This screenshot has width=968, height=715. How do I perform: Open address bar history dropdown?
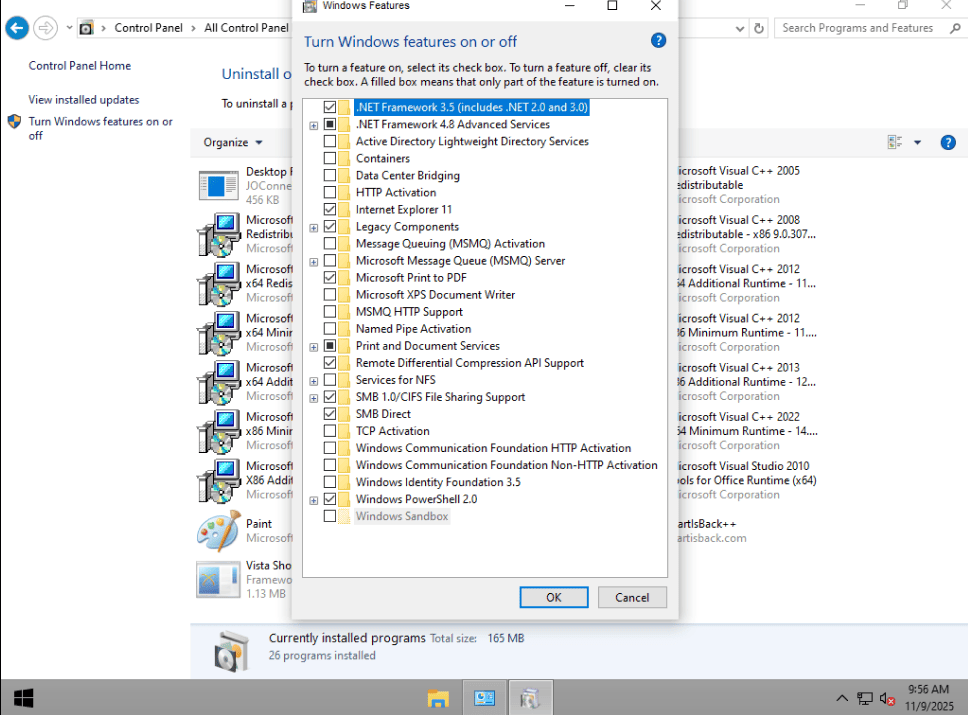740,28
